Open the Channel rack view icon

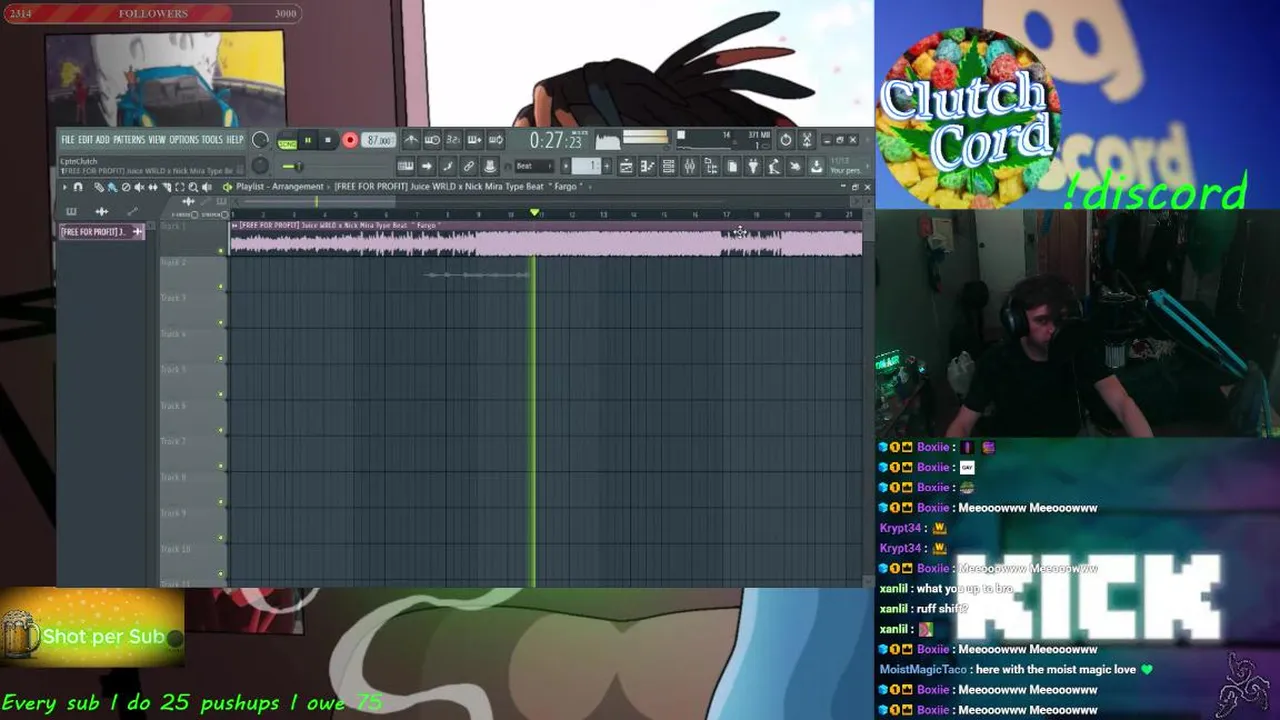(669, 165)
